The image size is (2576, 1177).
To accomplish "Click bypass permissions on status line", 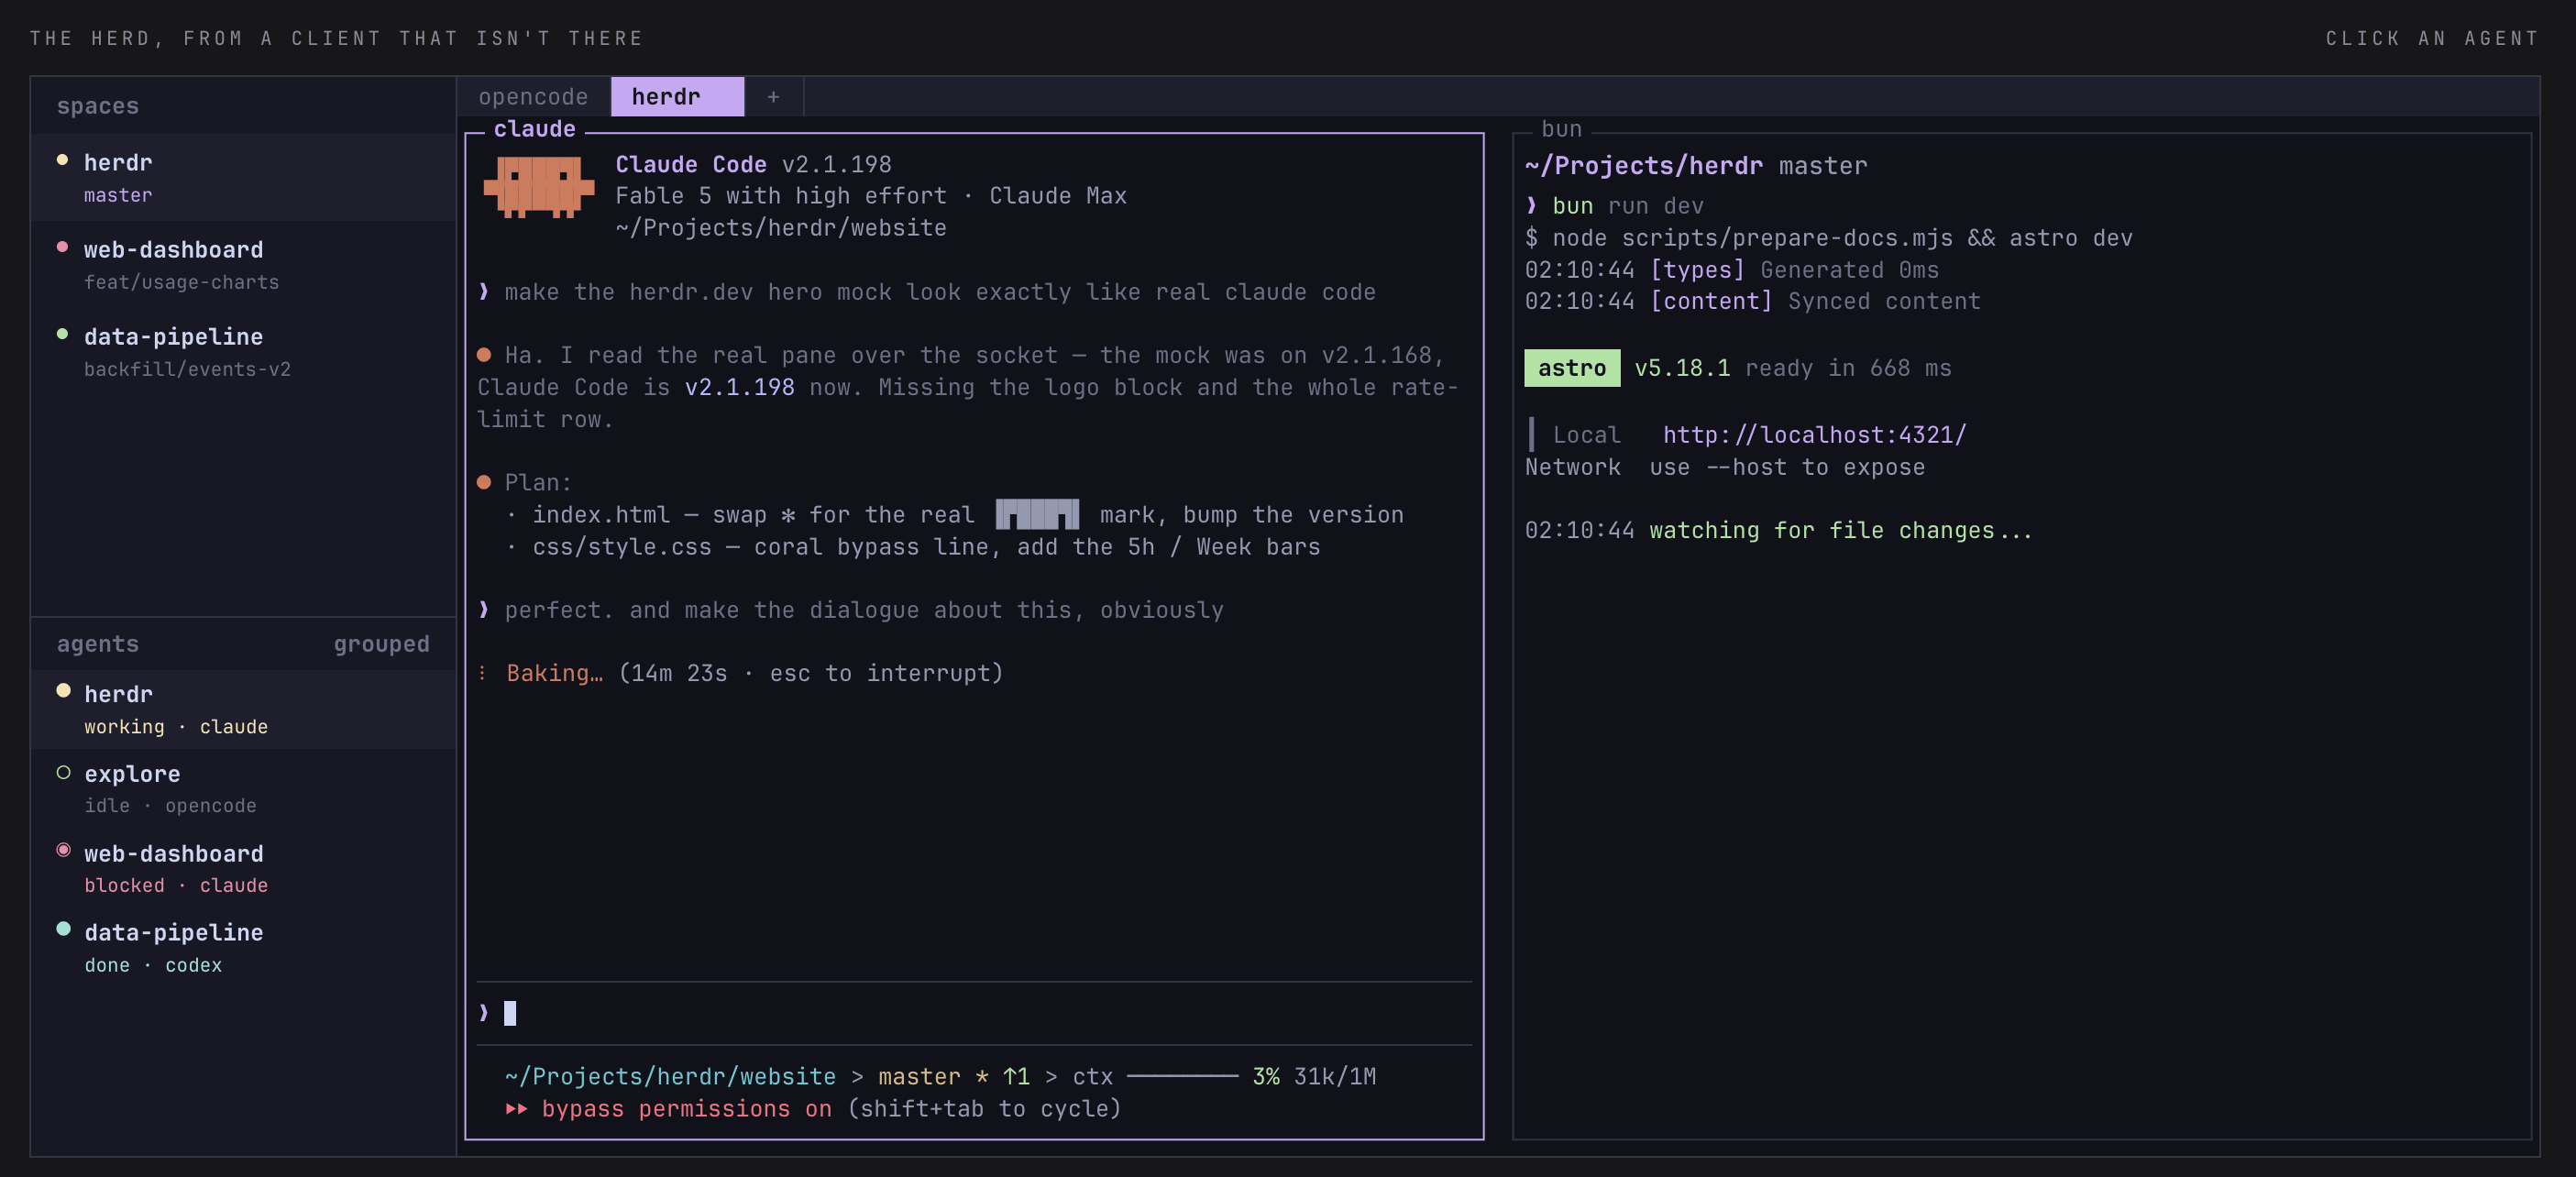I will click(686, 1109).
